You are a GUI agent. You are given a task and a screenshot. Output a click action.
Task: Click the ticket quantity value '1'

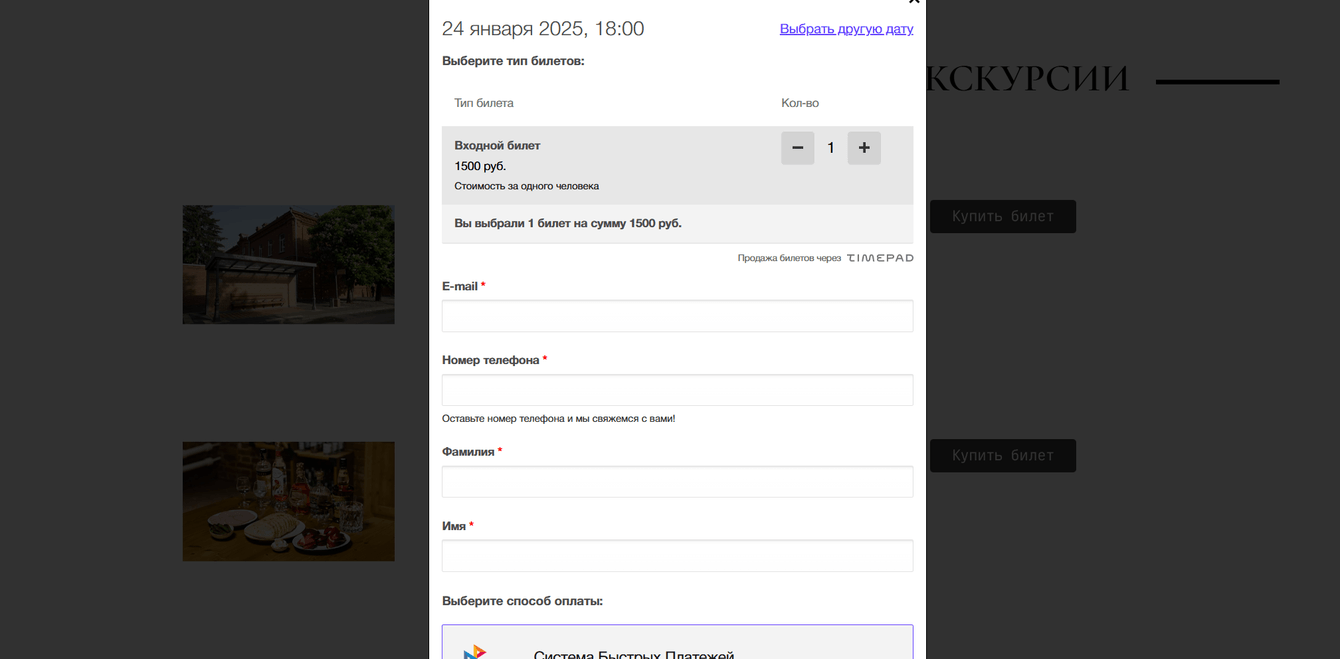(830, 148)
